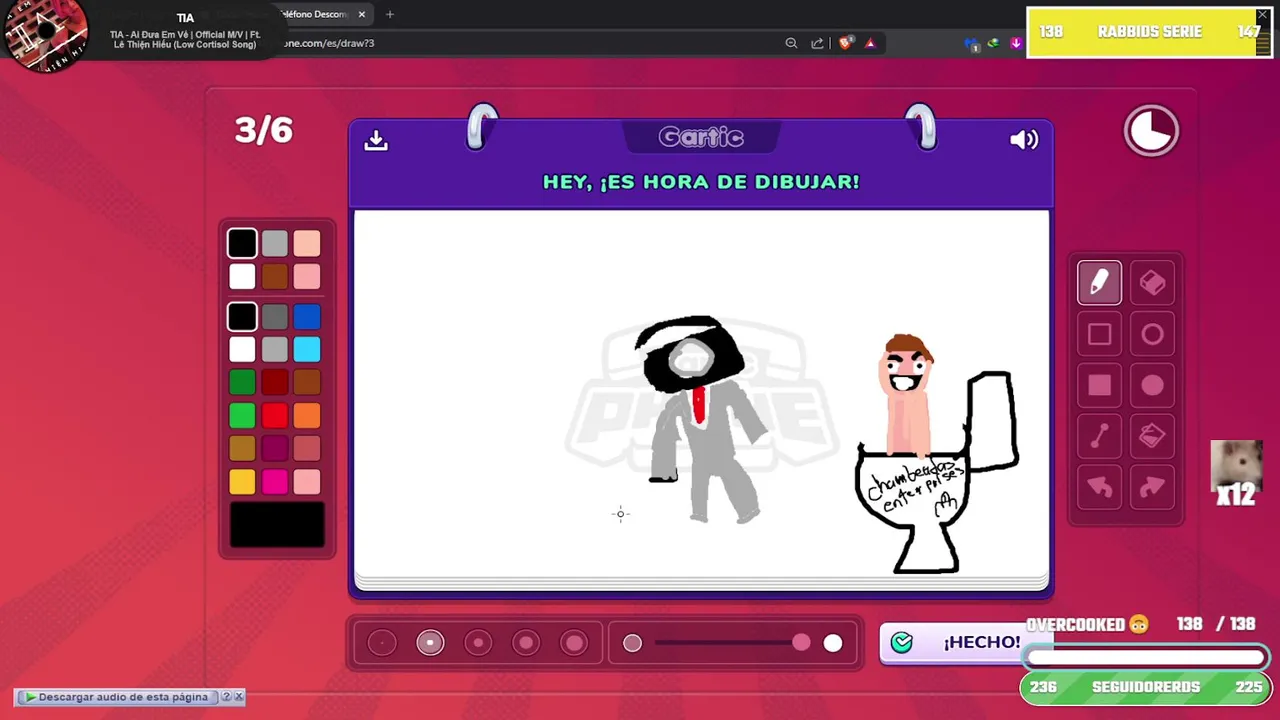Pick the dark red swatch

pos(275,382)
